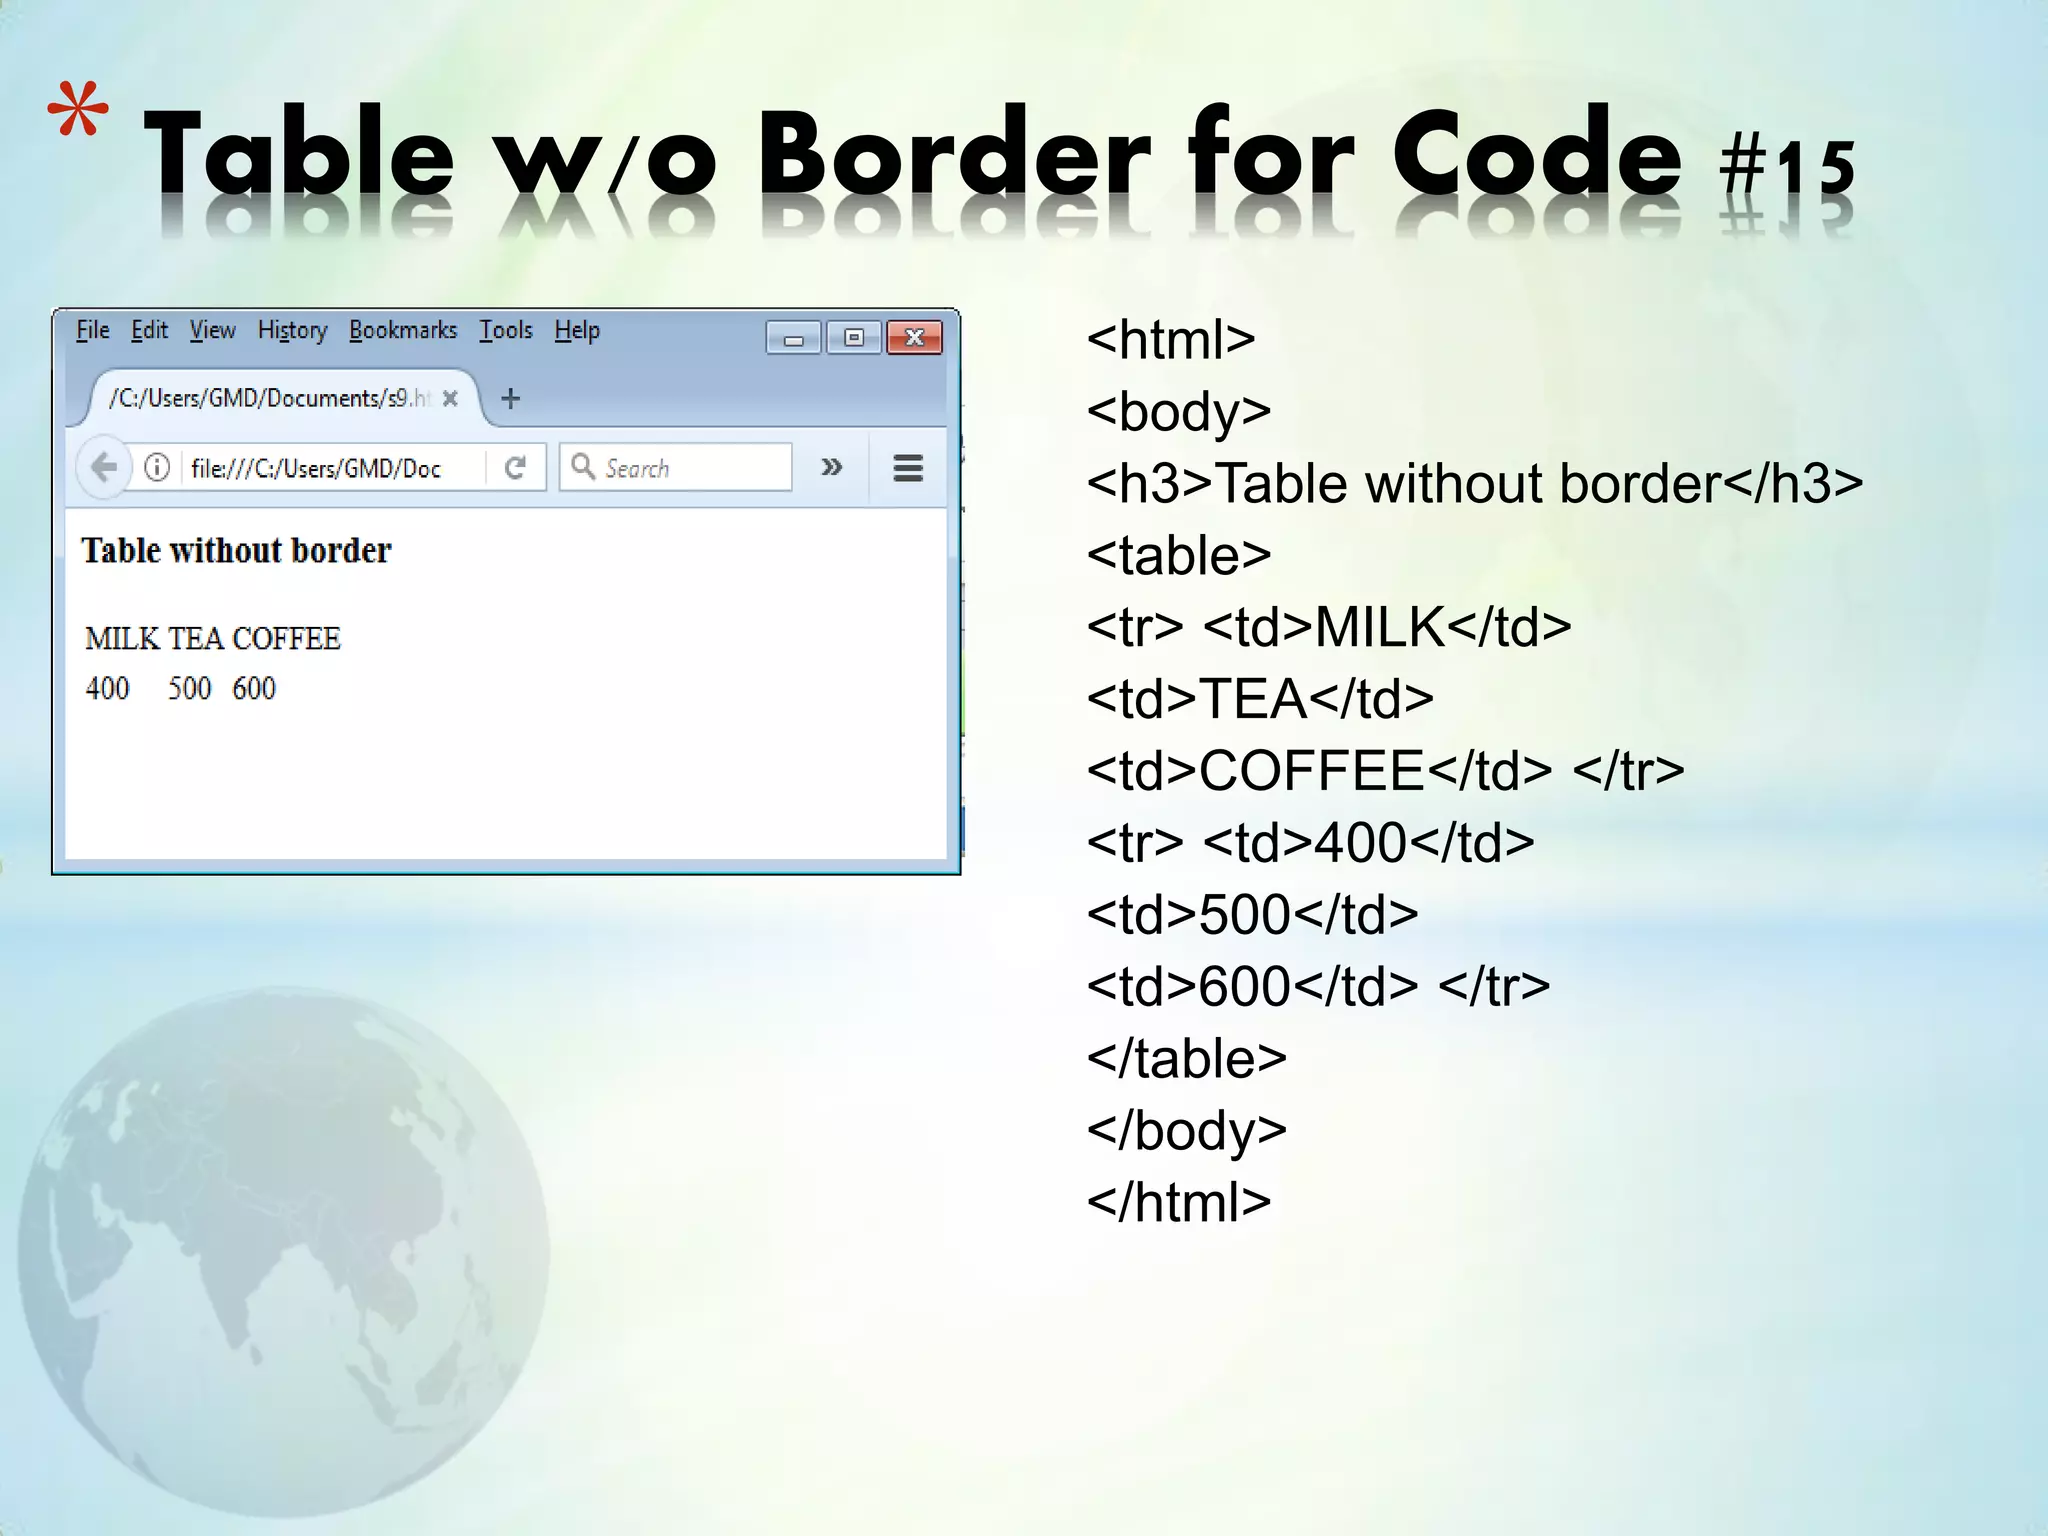
Task: Click the magnifier icon in the search box
Action: (x=583, y=466)
